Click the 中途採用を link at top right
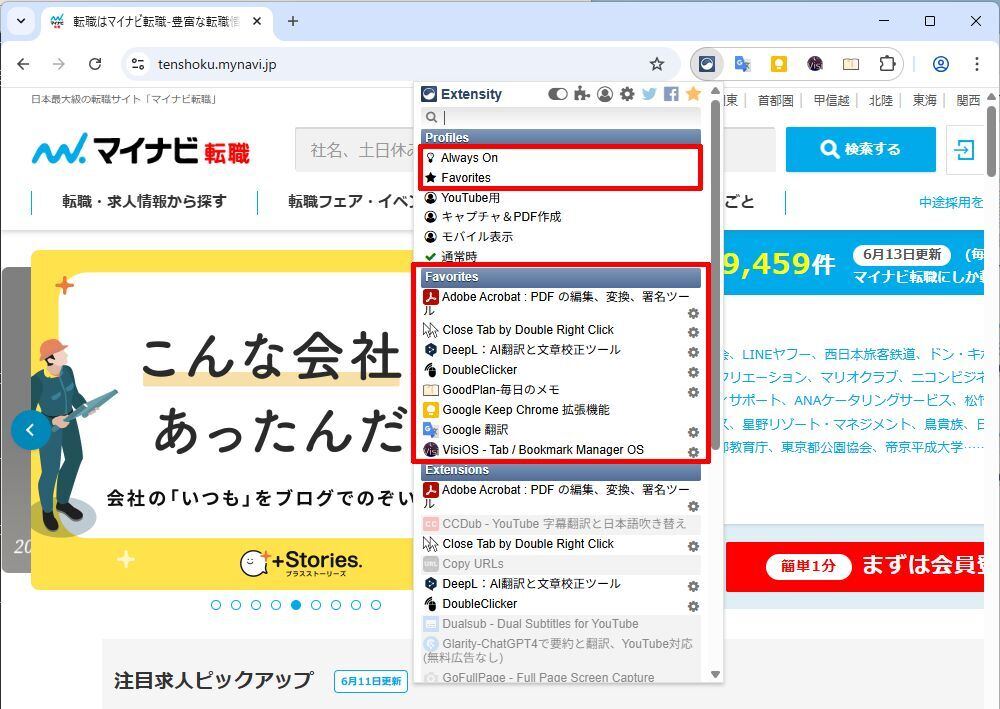 [951, 202]
